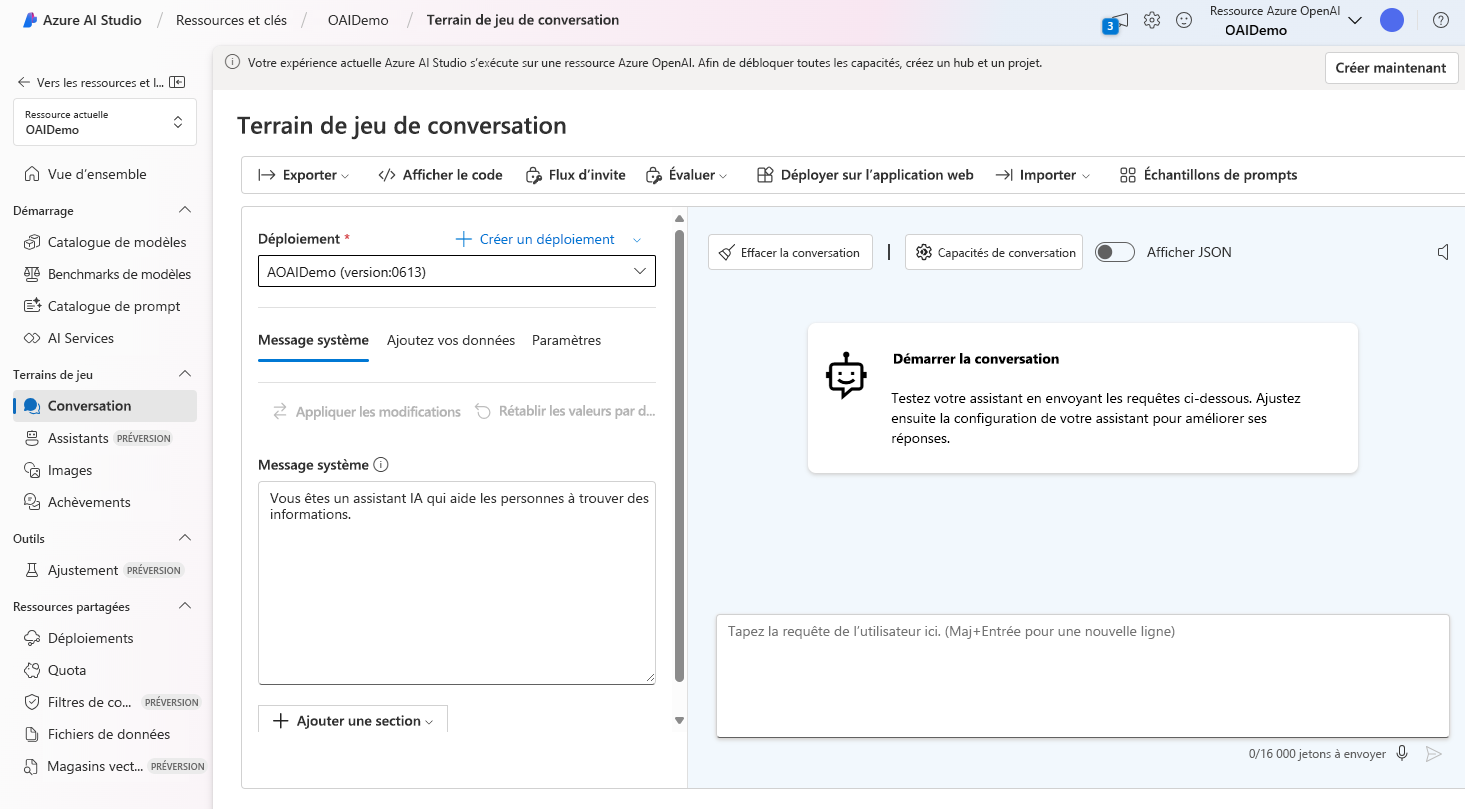Click the Déploiements icon
This screenshot has height=809, width=1465.
[x=32, y=638]
